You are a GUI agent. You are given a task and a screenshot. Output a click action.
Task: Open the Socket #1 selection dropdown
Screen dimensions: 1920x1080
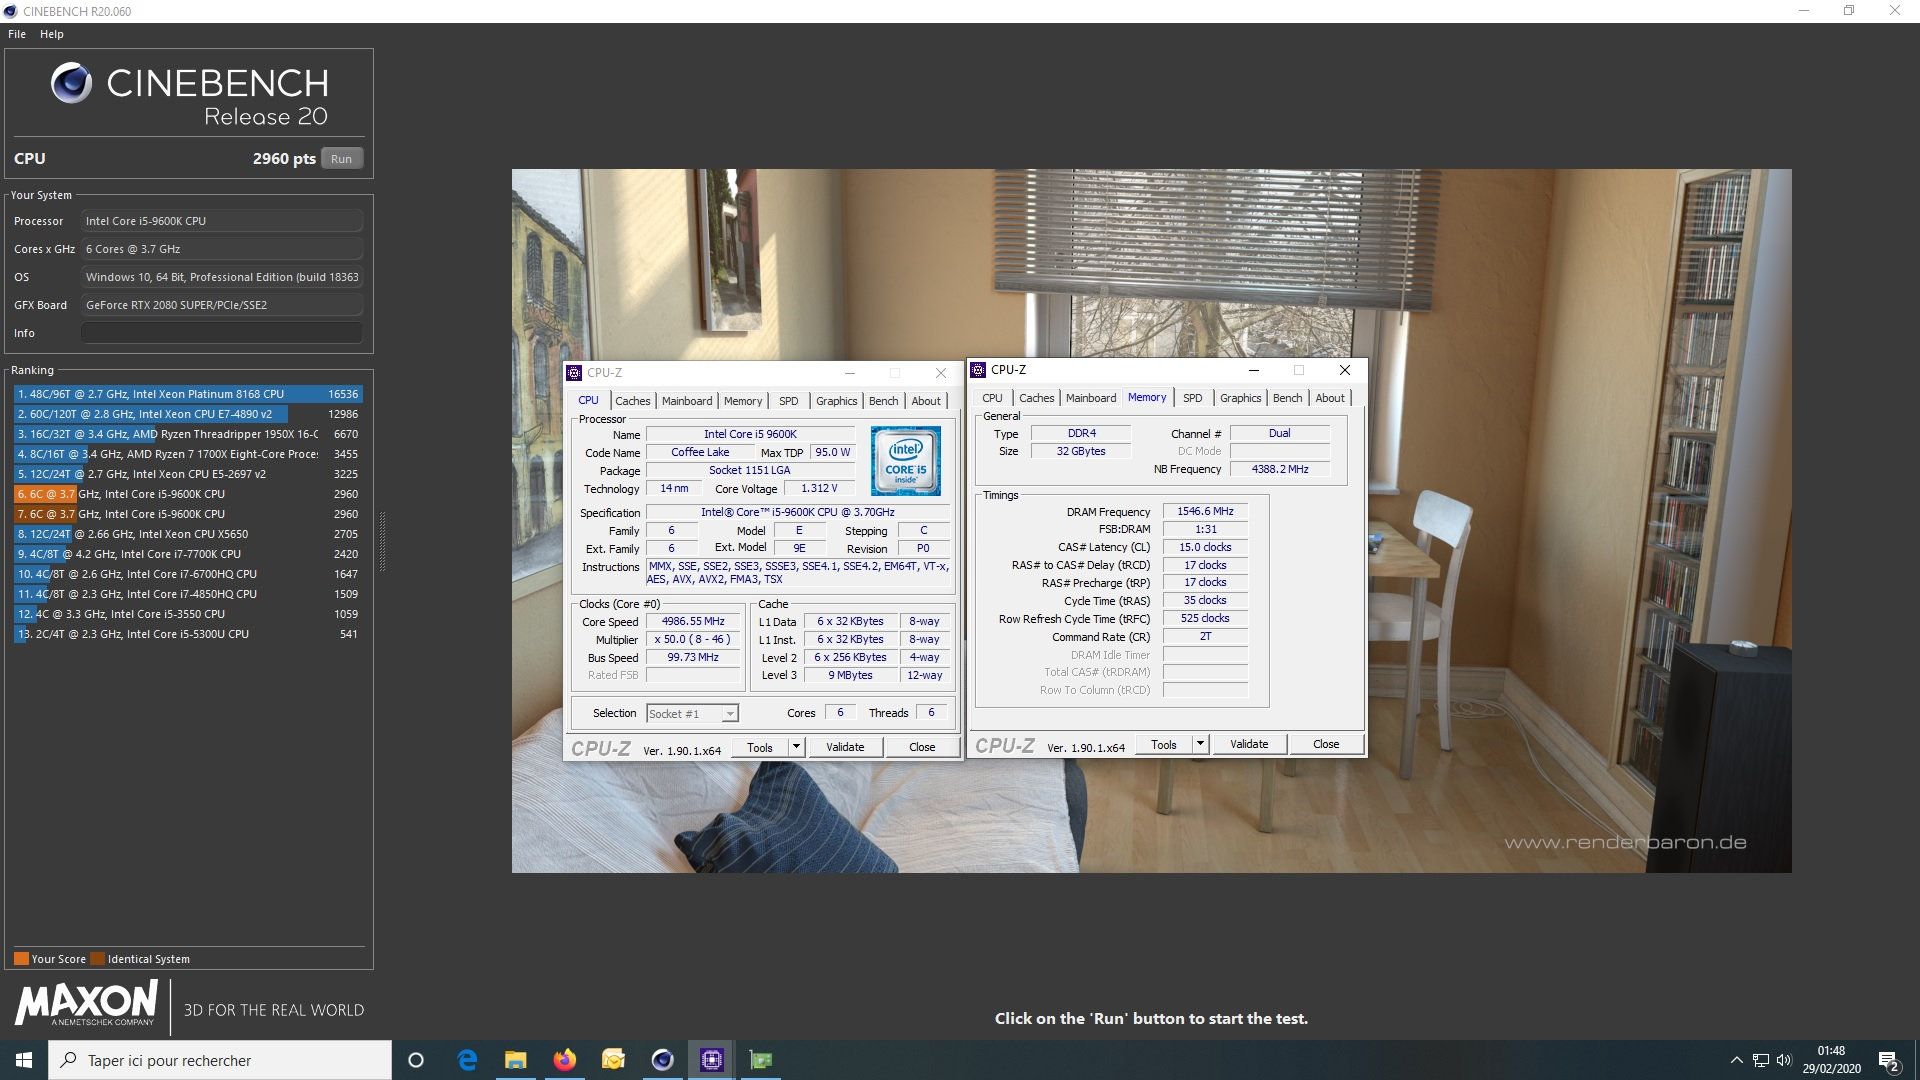[730, 714]
